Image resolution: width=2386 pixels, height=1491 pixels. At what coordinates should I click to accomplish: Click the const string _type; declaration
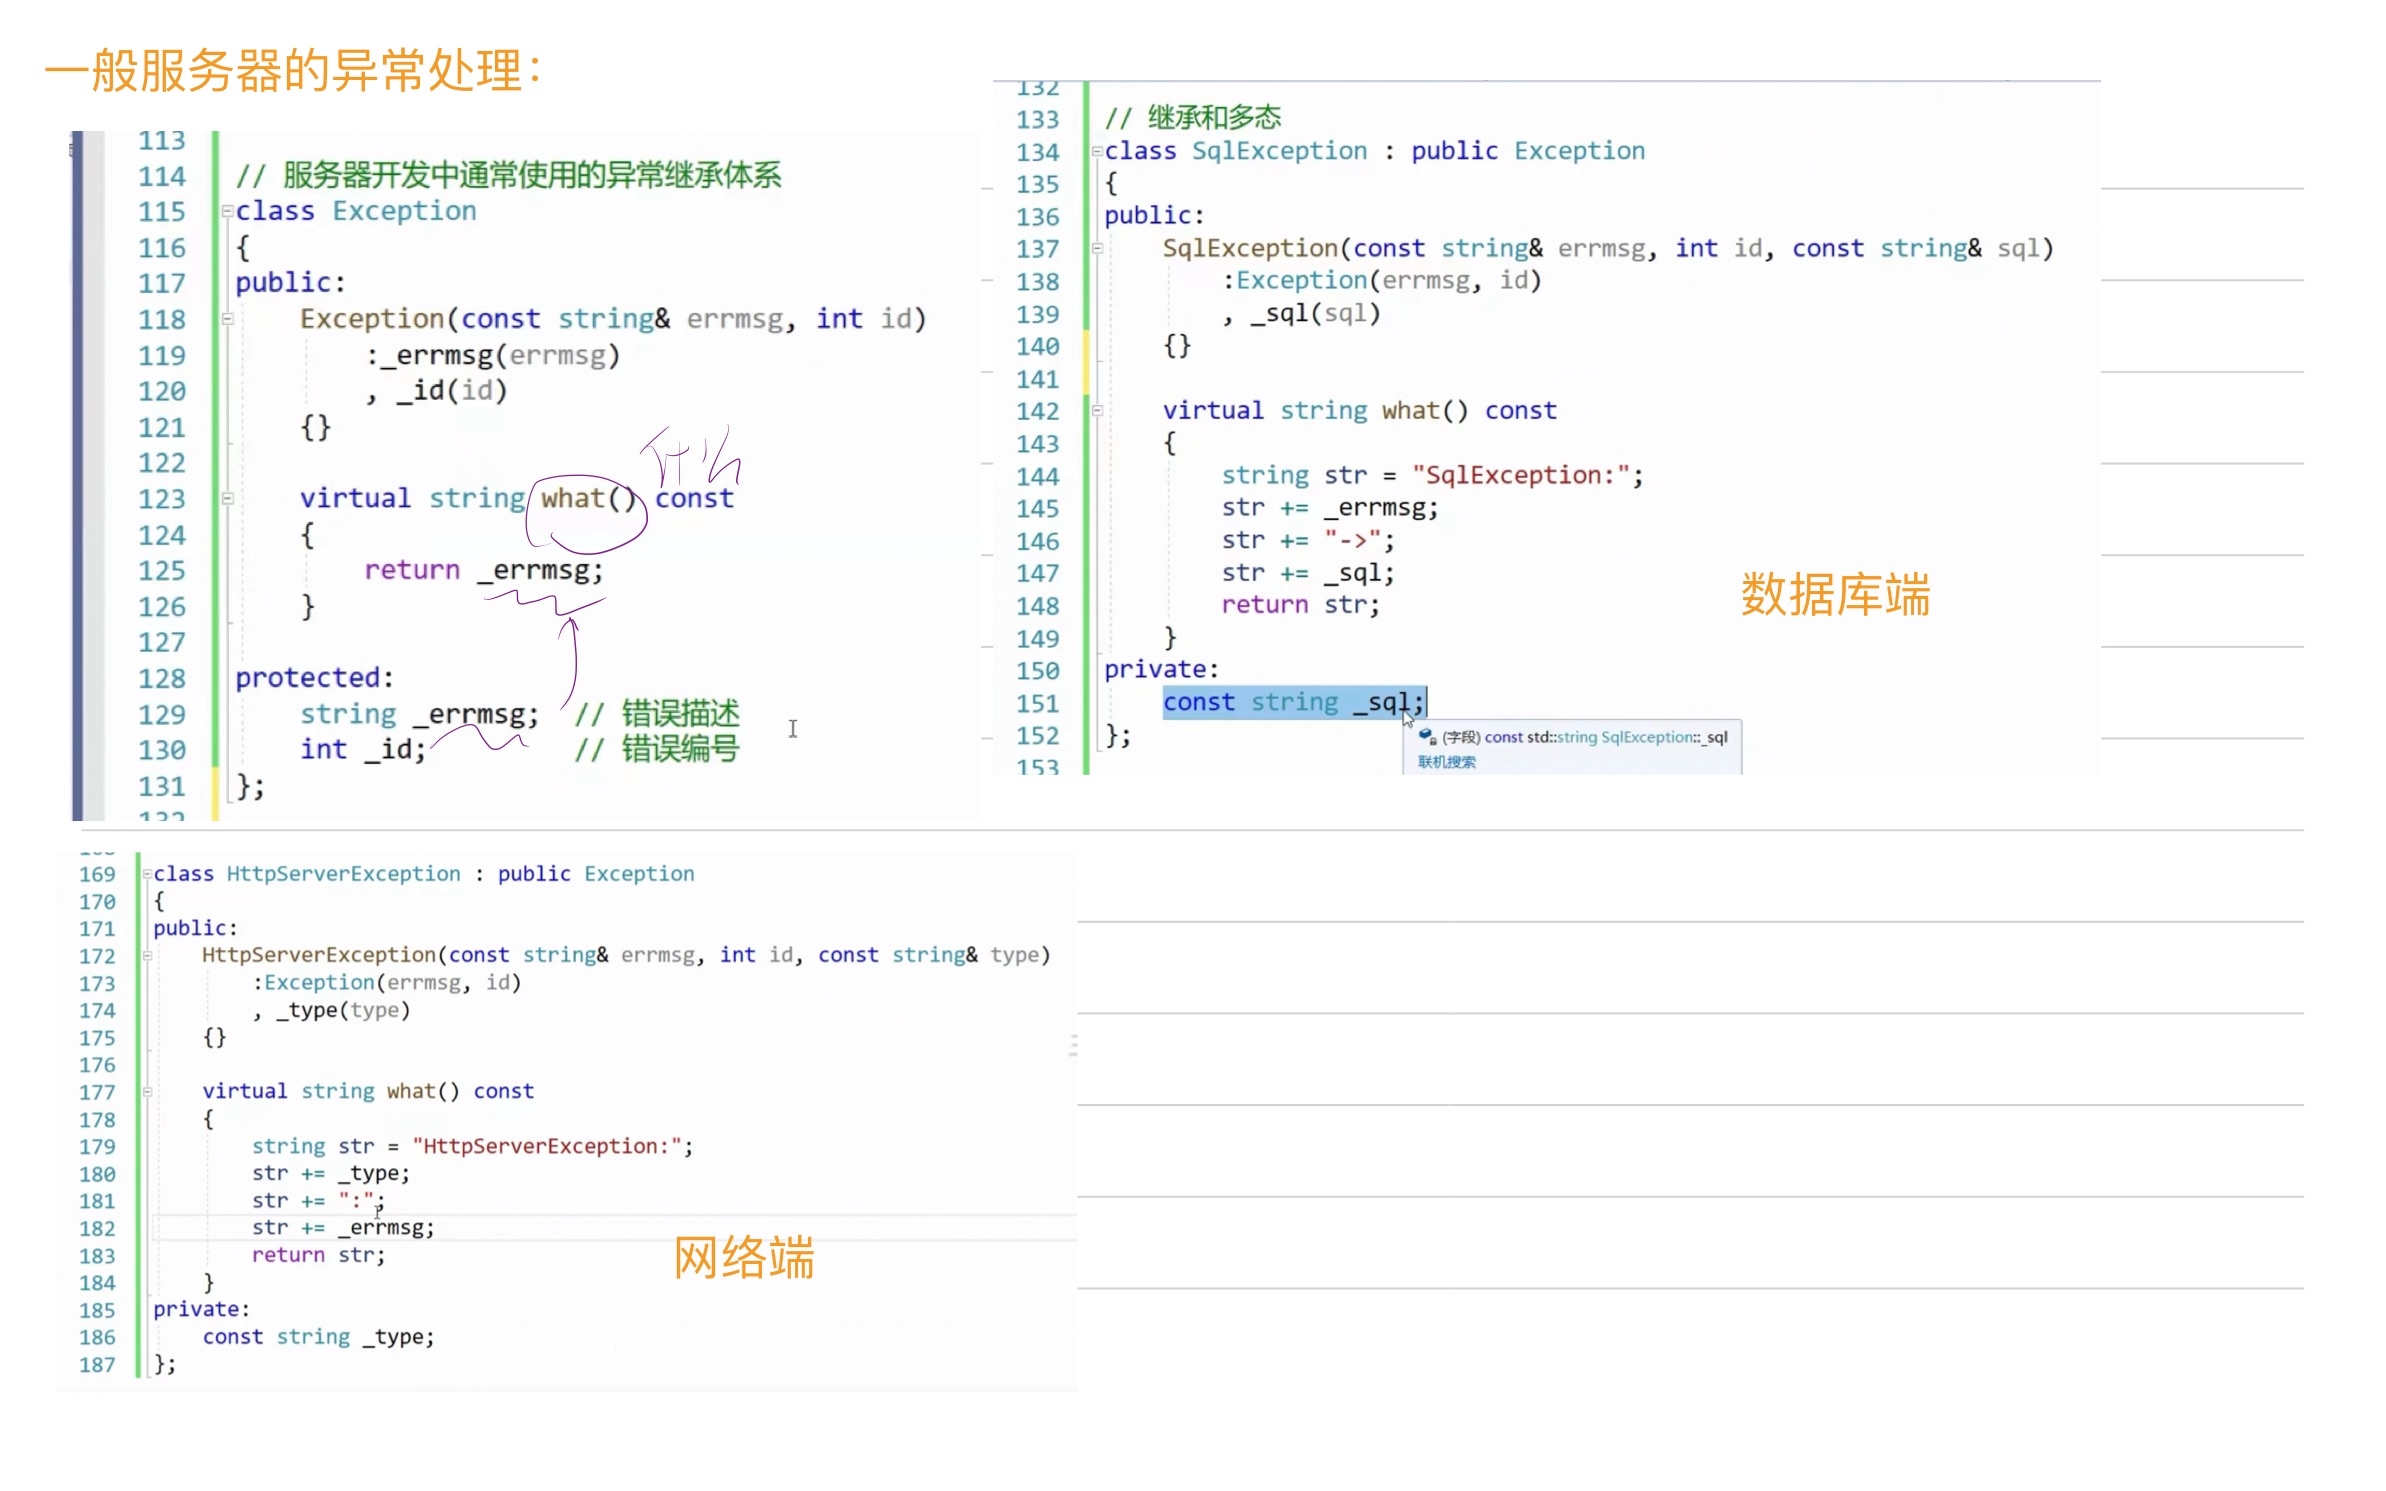point(316,1337)
